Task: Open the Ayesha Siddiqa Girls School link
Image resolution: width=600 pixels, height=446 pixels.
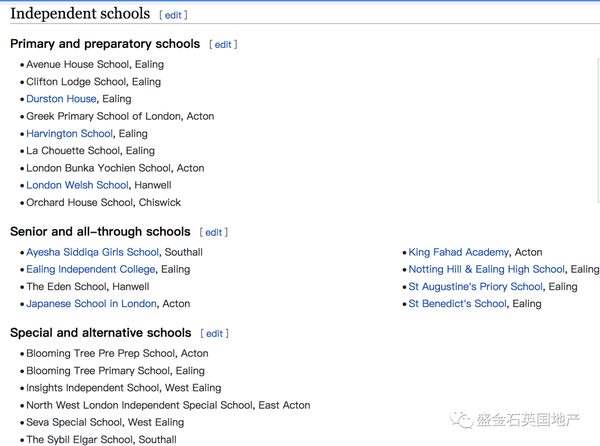Action: tap(92, 252)
